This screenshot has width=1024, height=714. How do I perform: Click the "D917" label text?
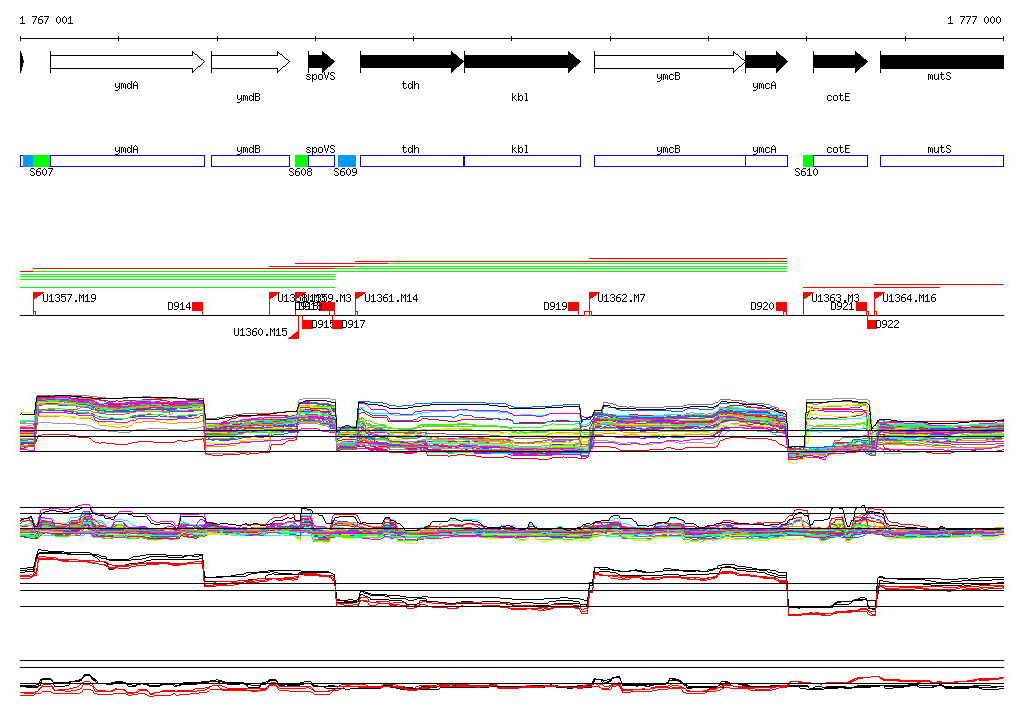point(354,324)
